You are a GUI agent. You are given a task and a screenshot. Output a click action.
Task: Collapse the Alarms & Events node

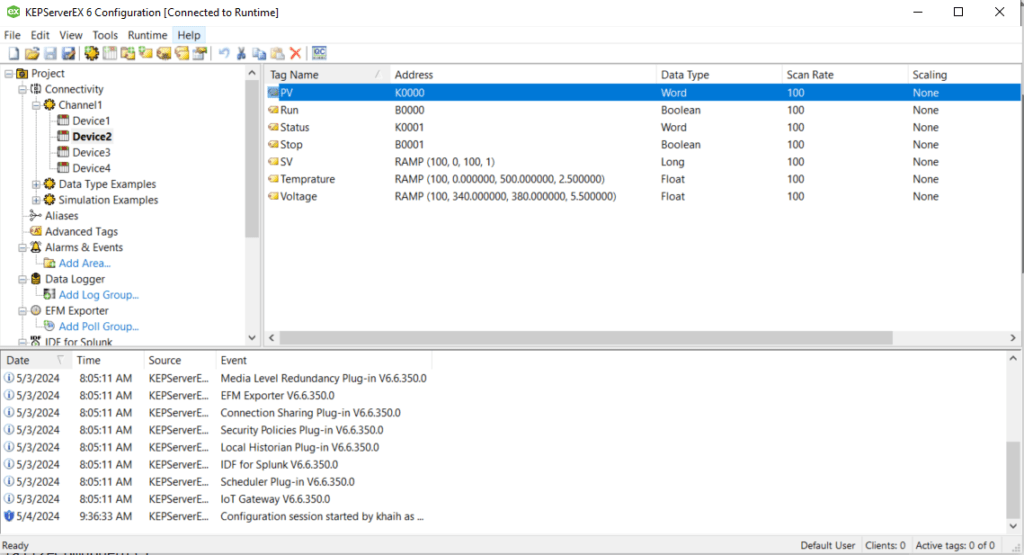(22, 247)
